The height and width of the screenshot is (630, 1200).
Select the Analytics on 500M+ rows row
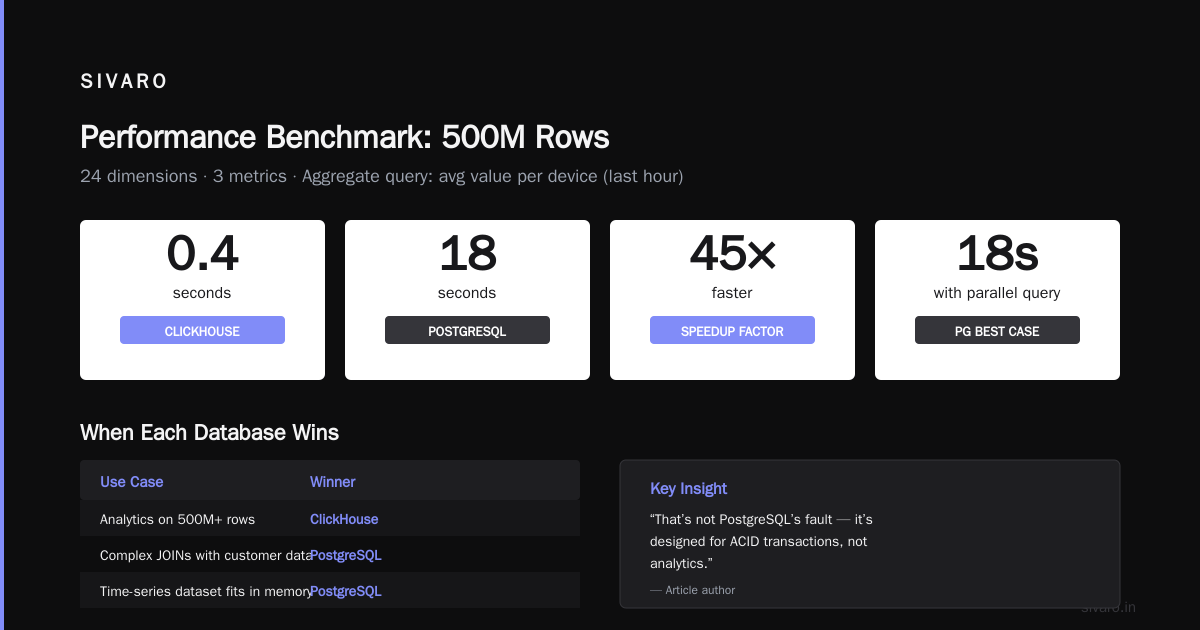click(330, 519)
